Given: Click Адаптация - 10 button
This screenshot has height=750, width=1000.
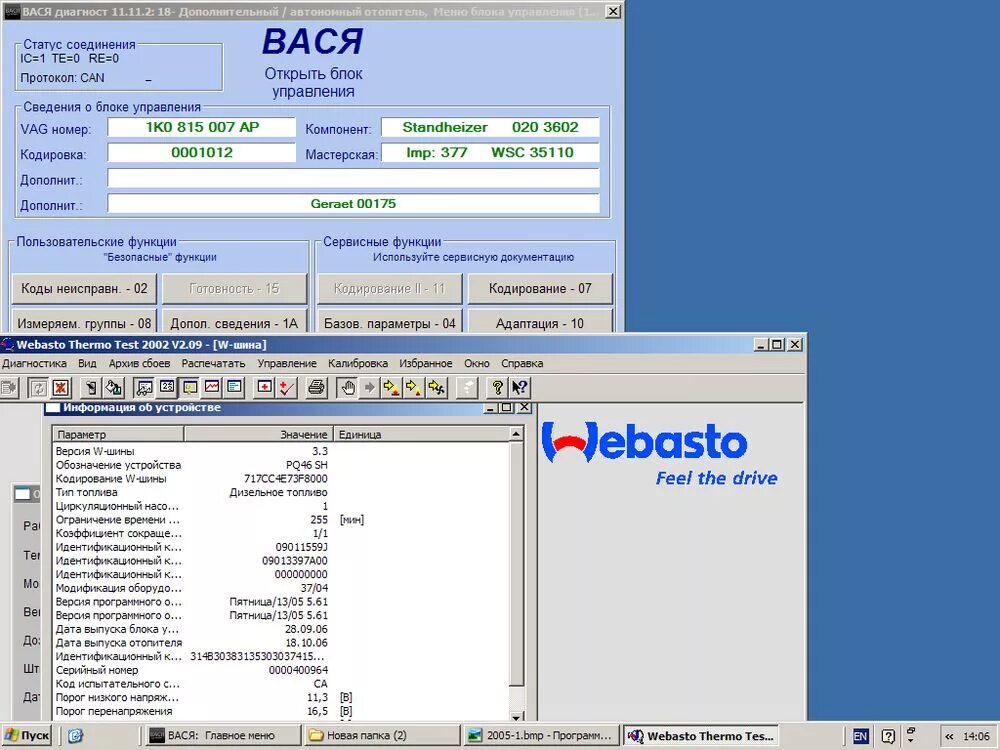Looking at the screenshot, I should (x=540, y=321).
